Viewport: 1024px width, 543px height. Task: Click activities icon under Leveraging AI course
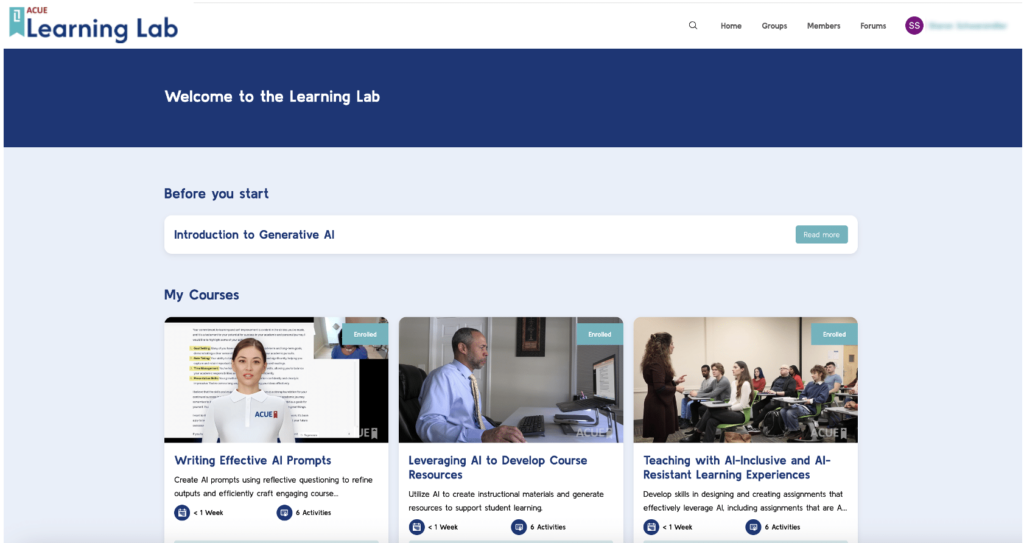click(518, 527)
